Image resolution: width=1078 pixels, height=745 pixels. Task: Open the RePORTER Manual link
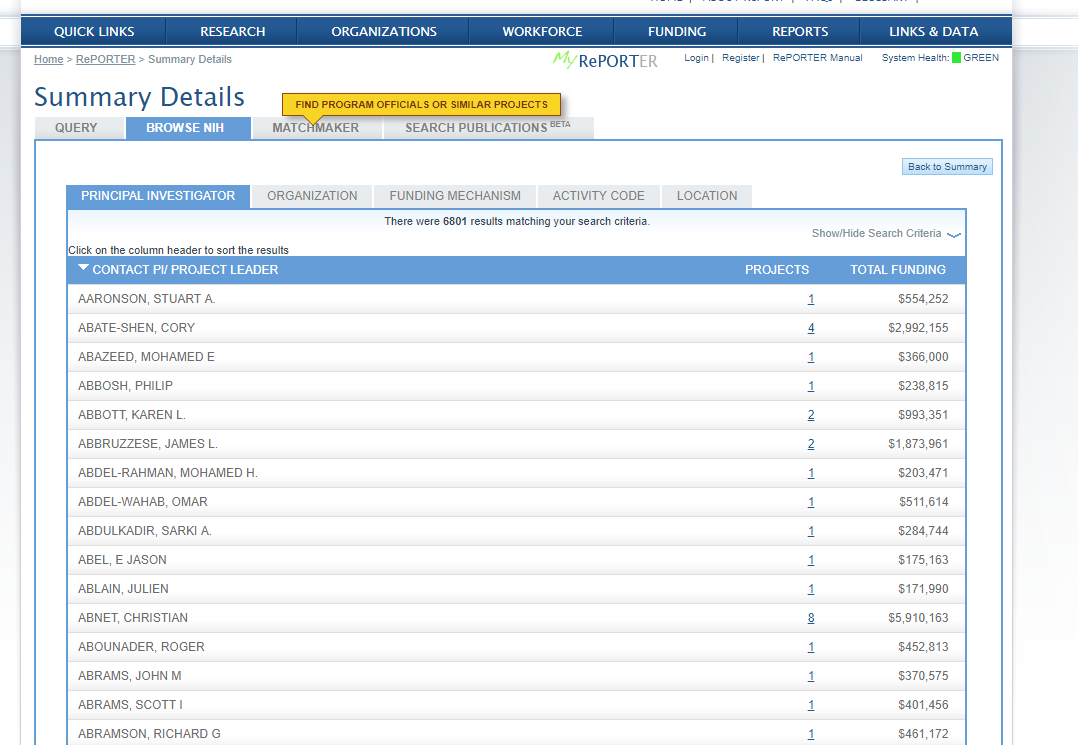817,58
